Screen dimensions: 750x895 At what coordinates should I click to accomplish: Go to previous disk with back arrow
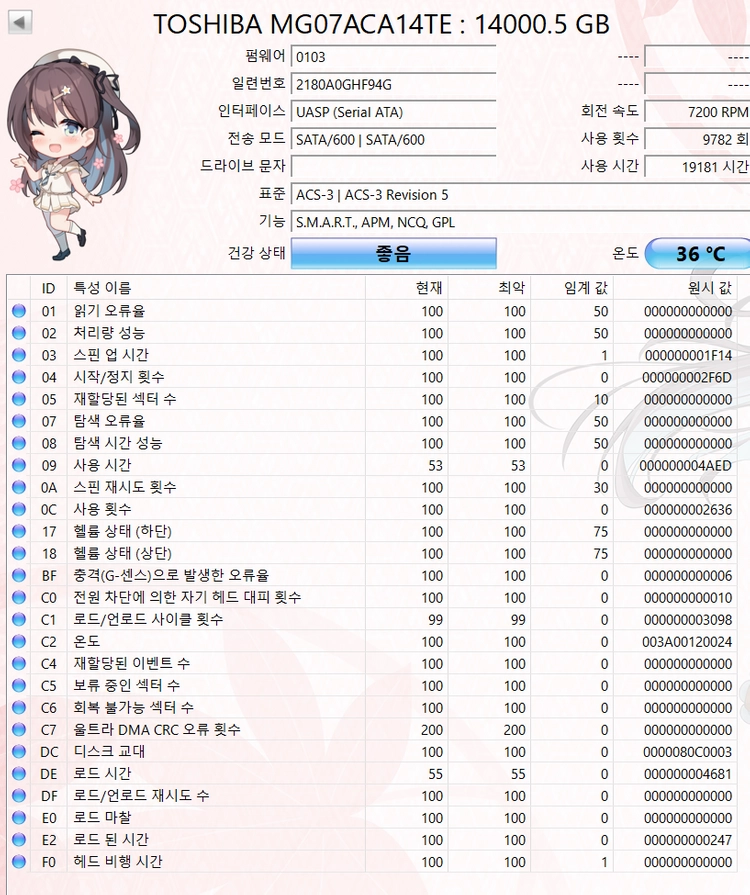pyautogui.click(x=20, y=22)
